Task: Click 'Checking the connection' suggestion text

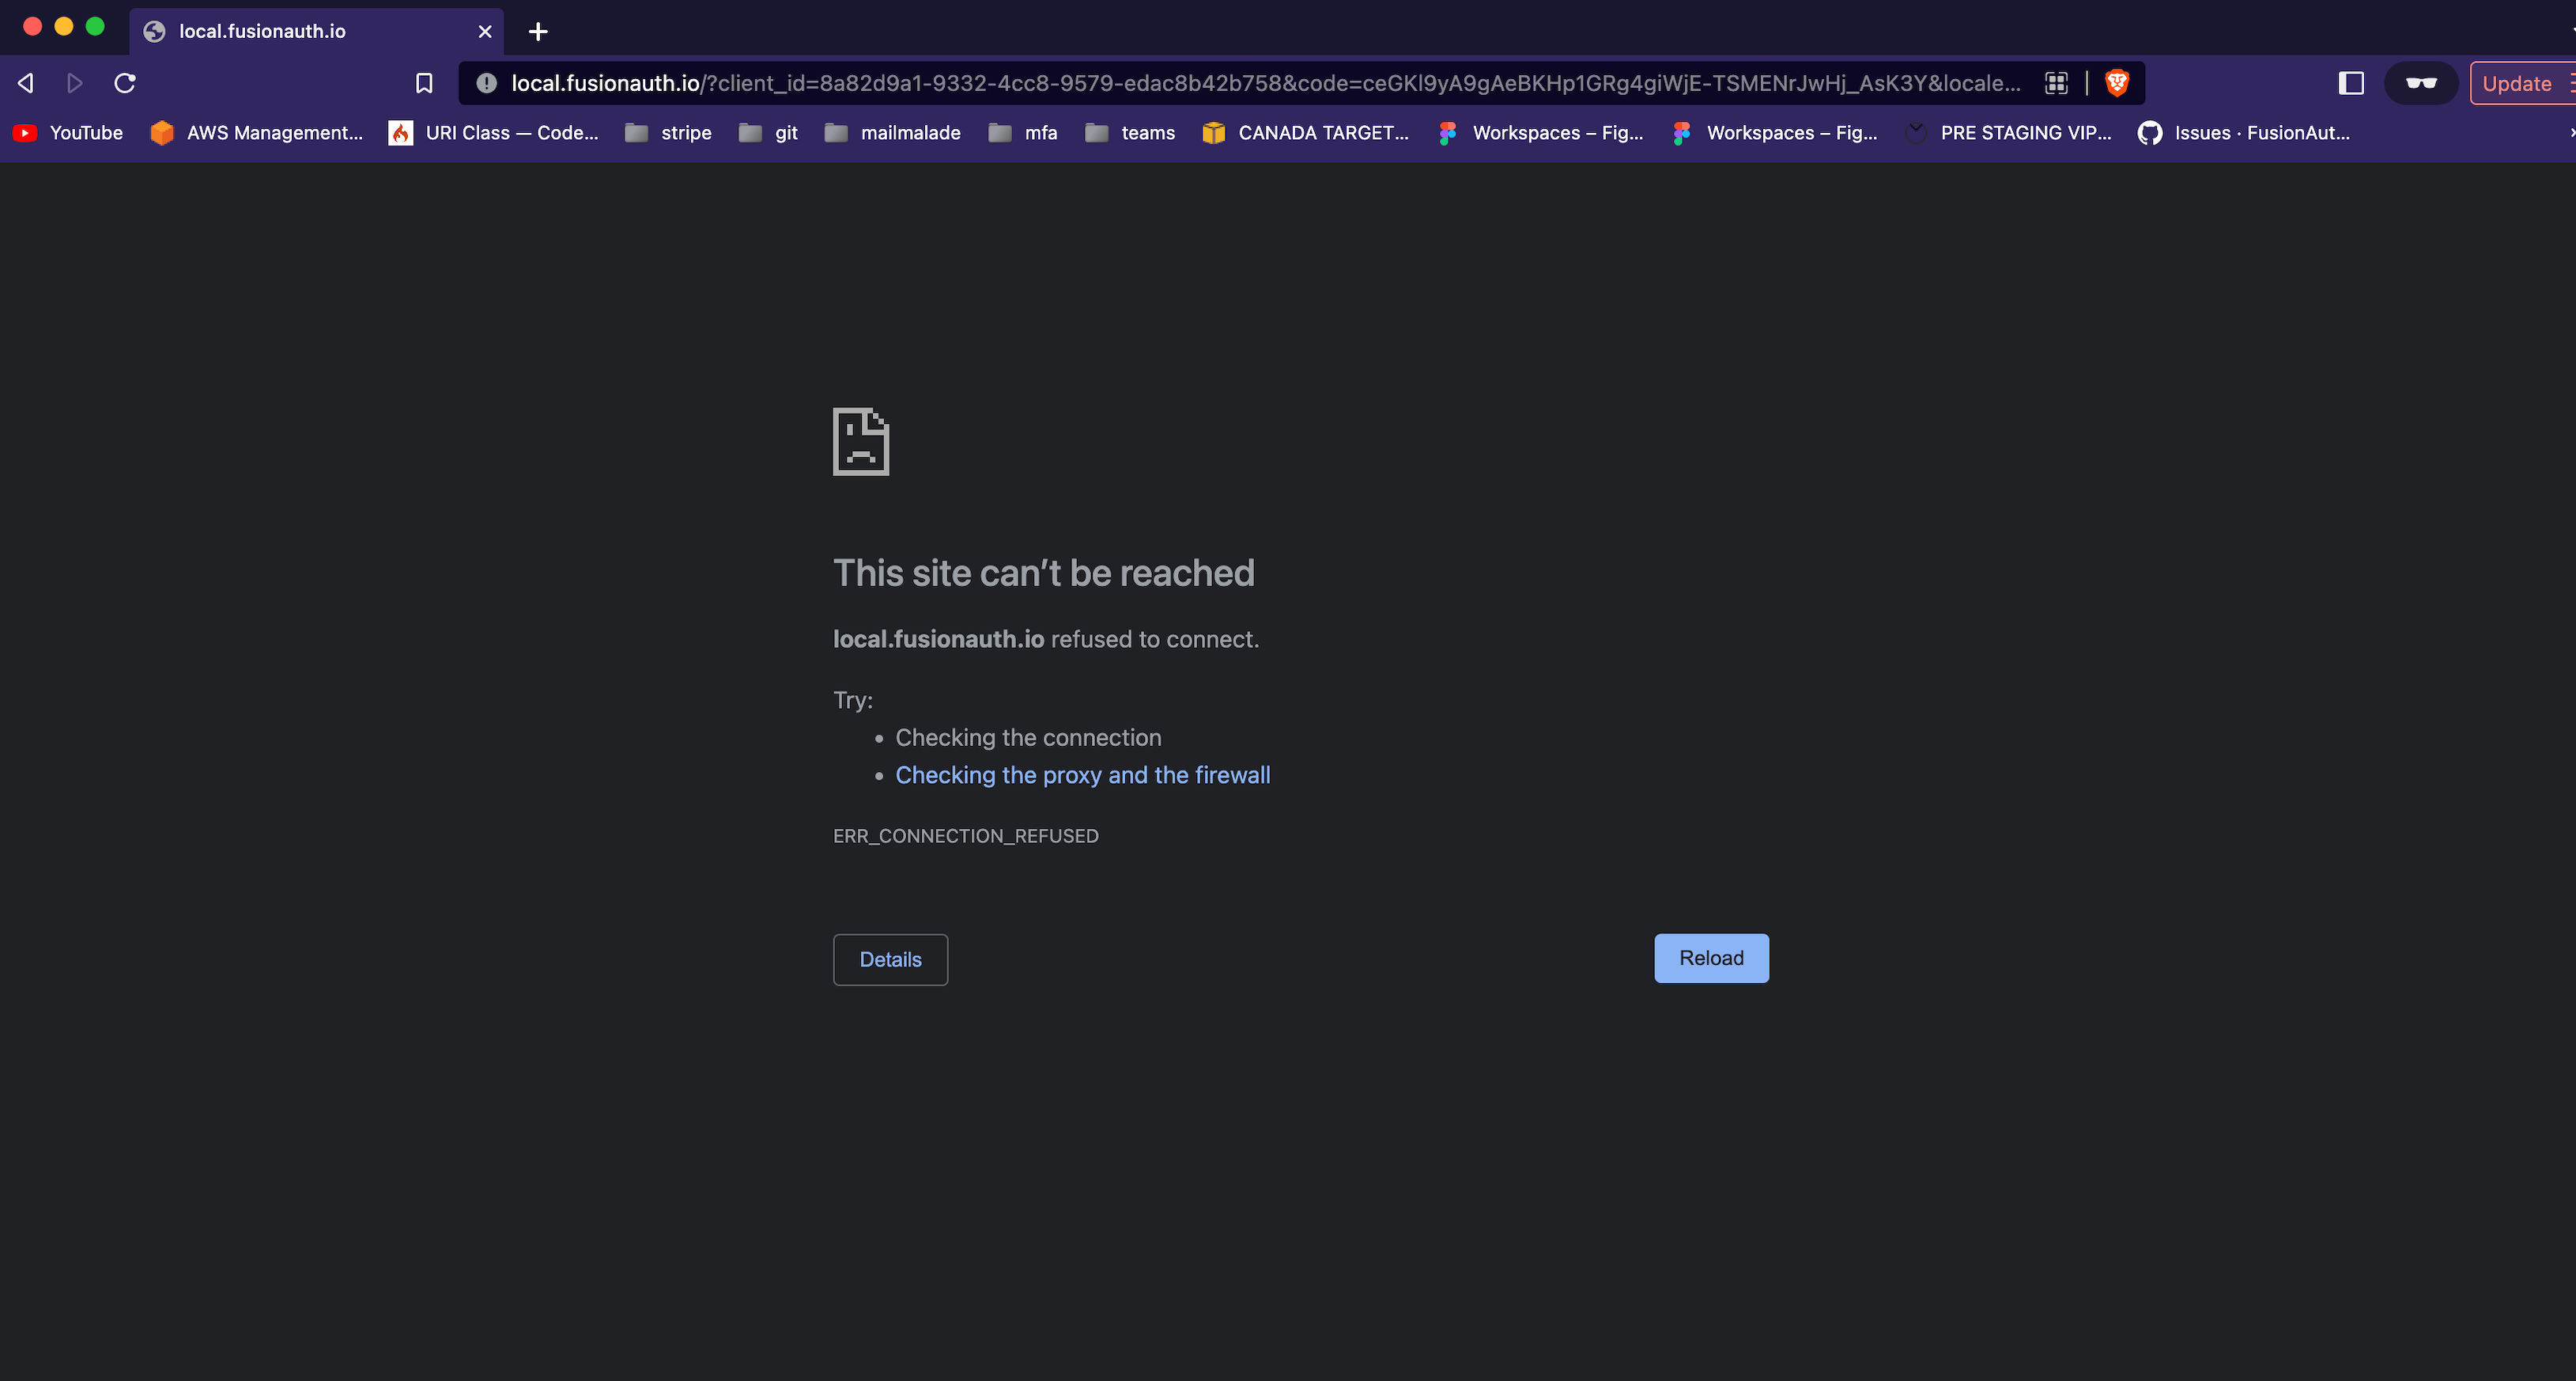Action: coord(1028,738)
